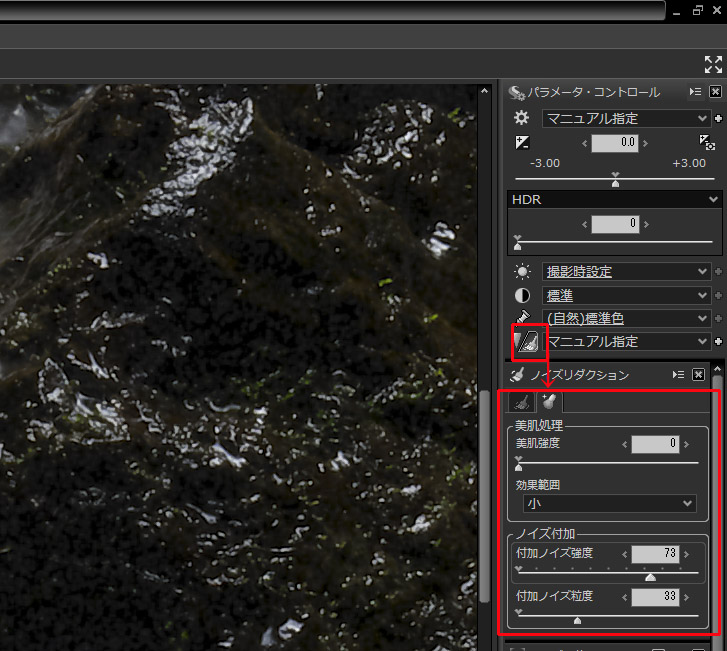Toggle full-screen preview with the expand arrows icon

713,64
